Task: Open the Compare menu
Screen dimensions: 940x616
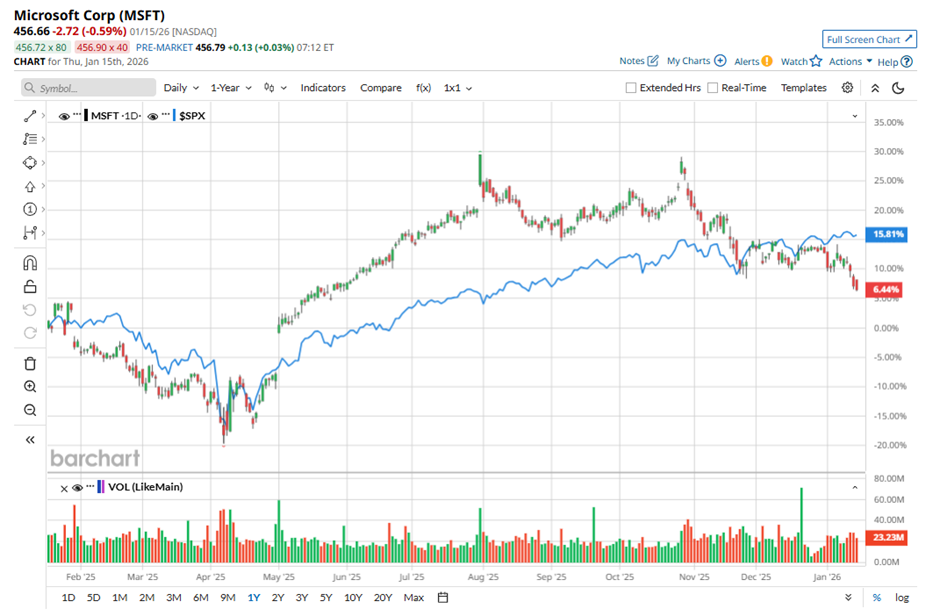Action: point(381,87)
